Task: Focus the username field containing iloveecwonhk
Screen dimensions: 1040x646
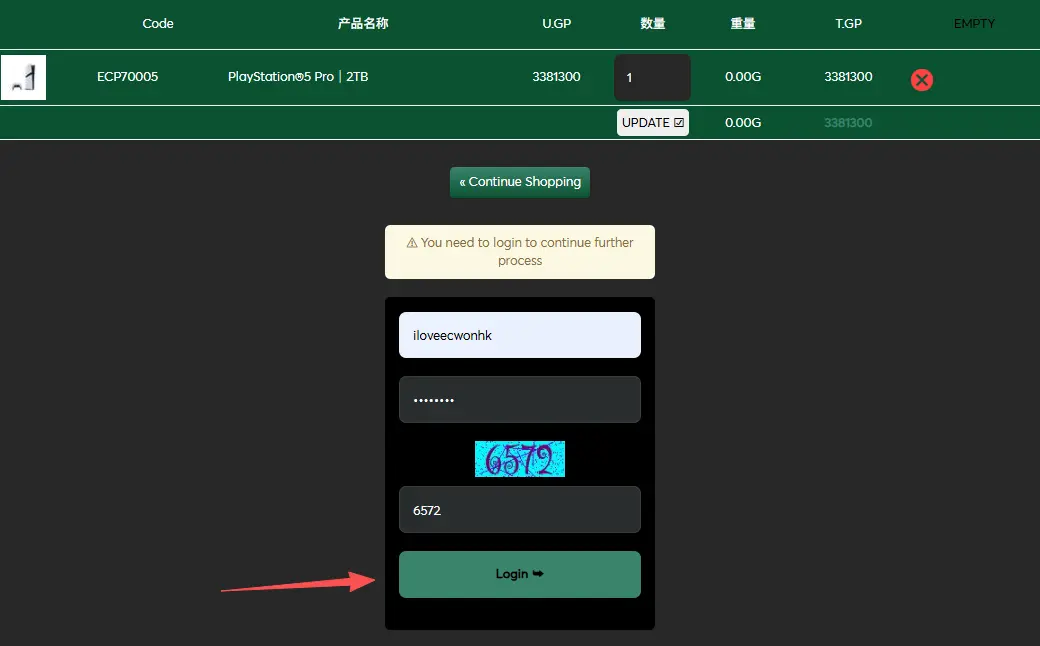Action: pos(520,335)
